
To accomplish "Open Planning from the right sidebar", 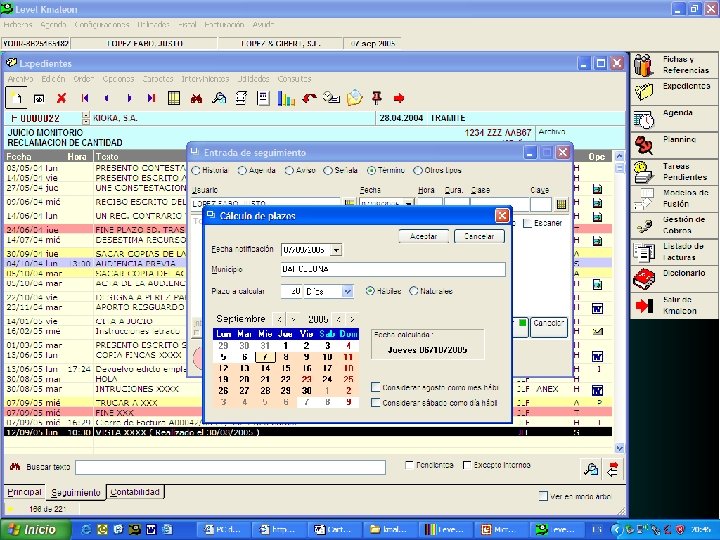I will 674,145.
